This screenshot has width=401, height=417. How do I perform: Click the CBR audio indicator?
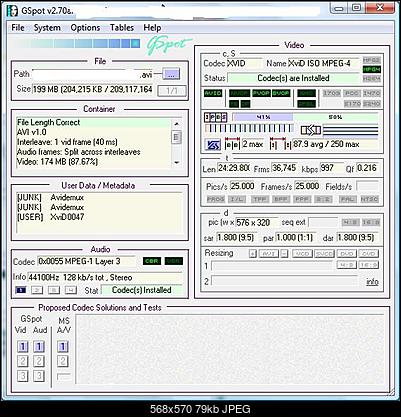coord(152,261)
